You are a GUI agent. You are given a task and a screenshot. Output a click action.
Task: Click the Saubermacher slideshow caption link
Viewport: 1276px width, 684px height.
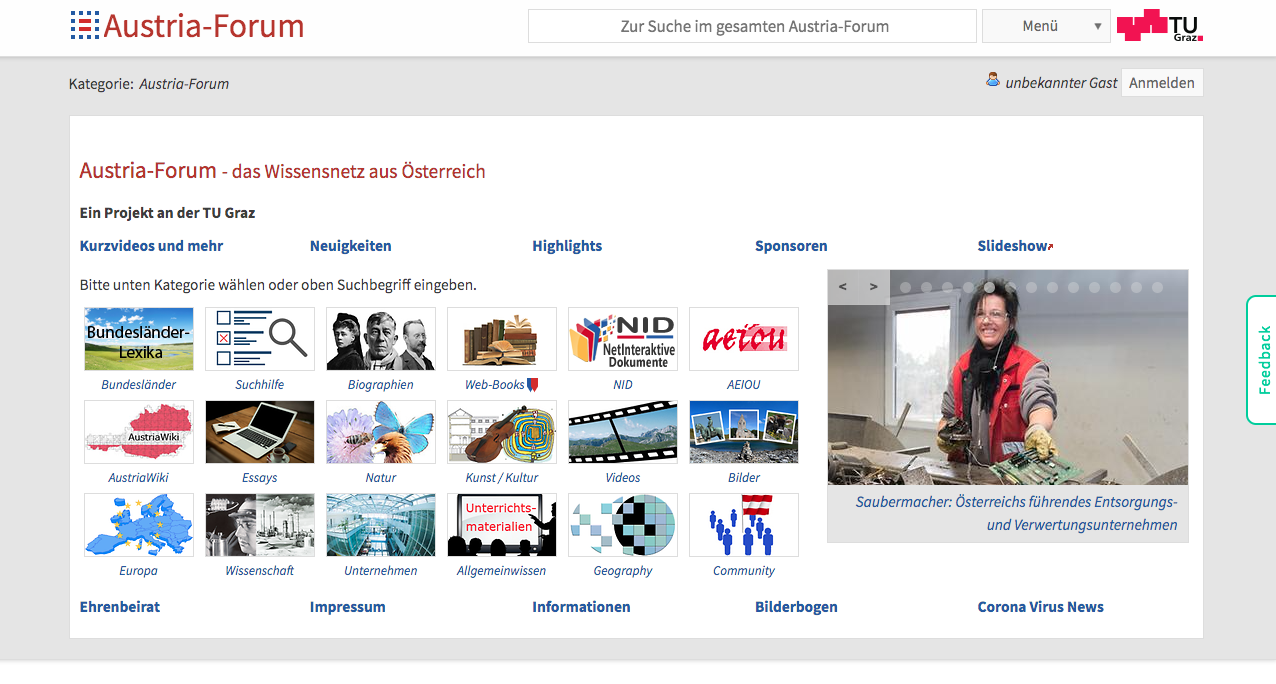pos(1017,513)
